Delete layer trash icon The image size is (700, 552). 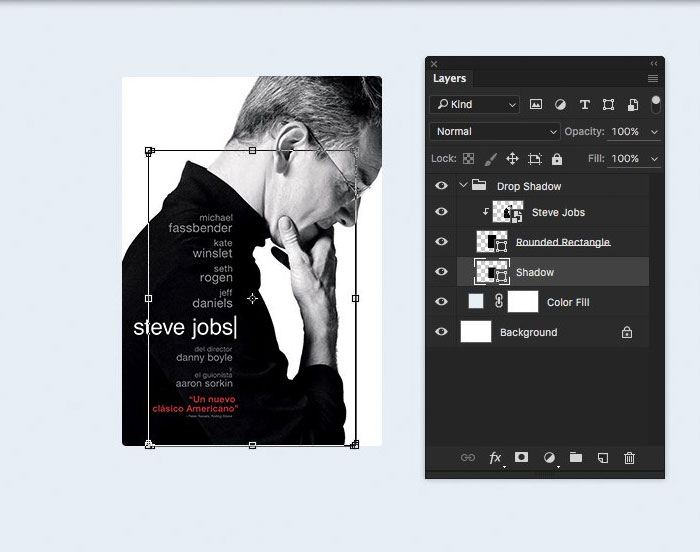point(629,458)
